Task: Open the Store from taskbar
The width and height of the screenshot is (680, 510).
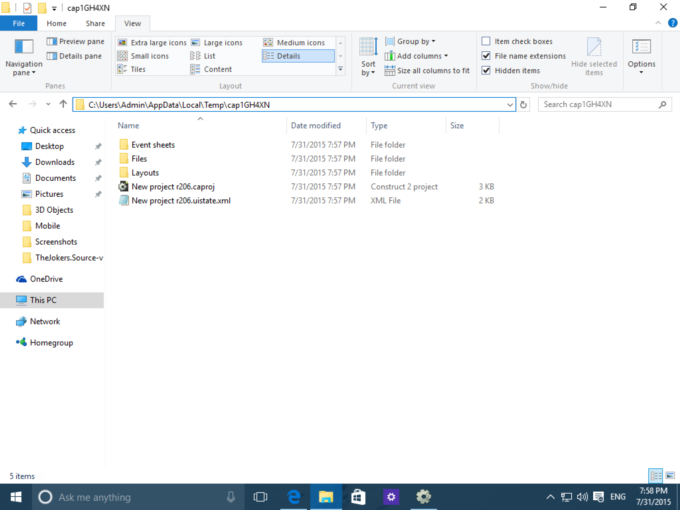Action: (358, 497)
